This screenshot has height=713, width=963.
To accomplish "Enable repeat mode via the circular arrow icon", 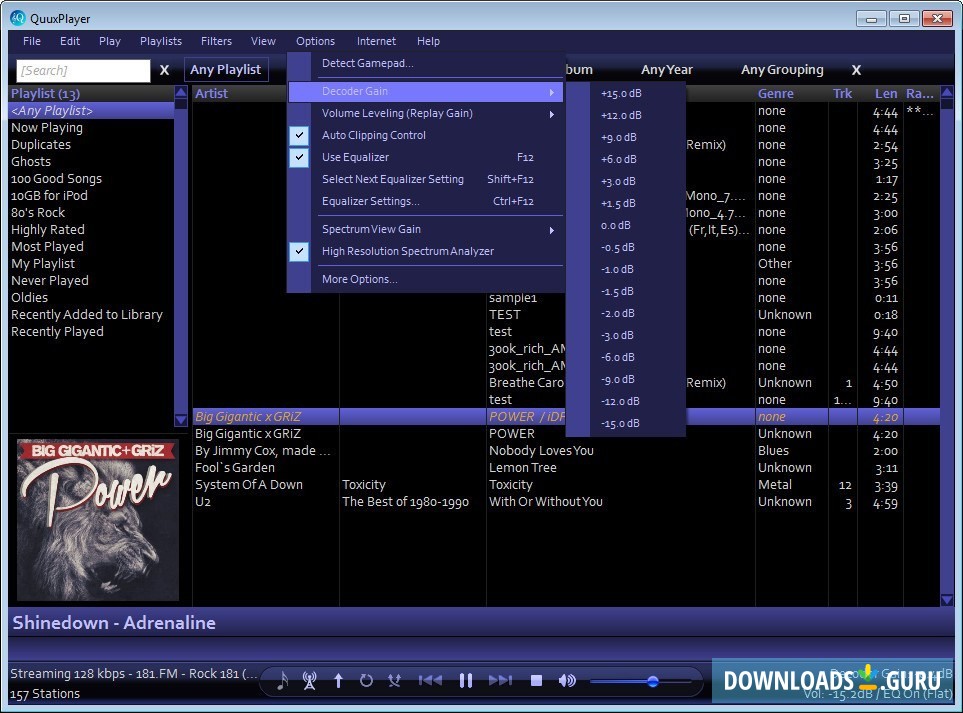I will tap(366, 680).
